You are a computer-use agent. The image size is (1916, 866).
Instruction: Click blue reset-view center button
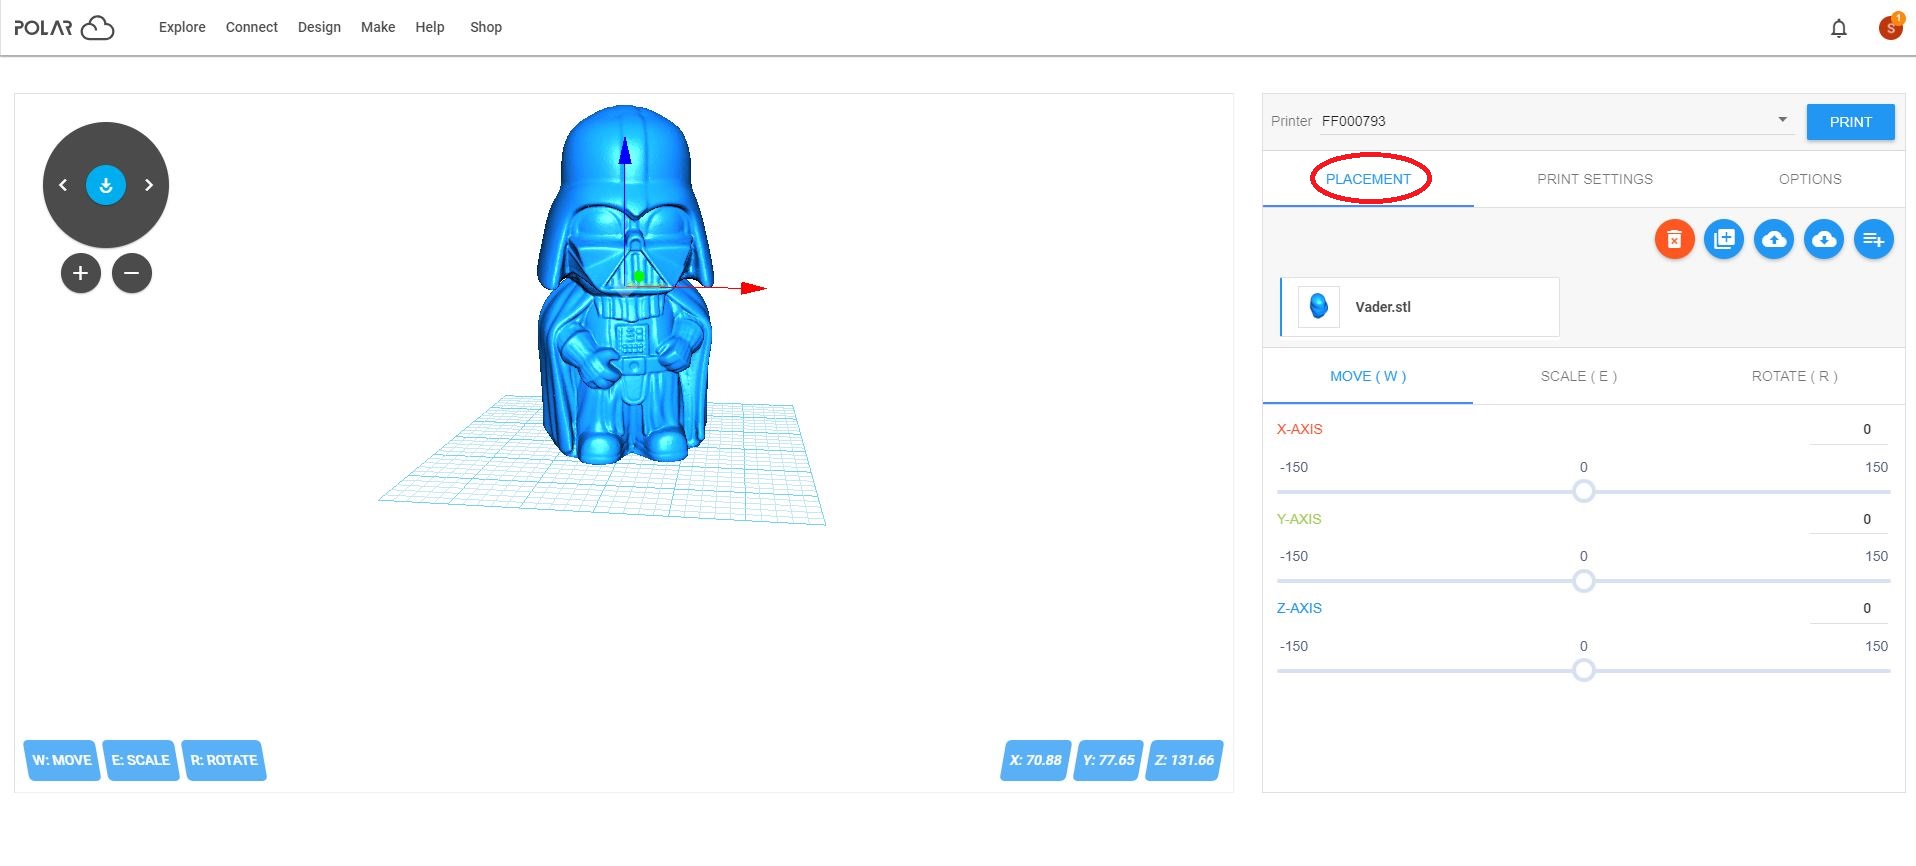(106, 185)
